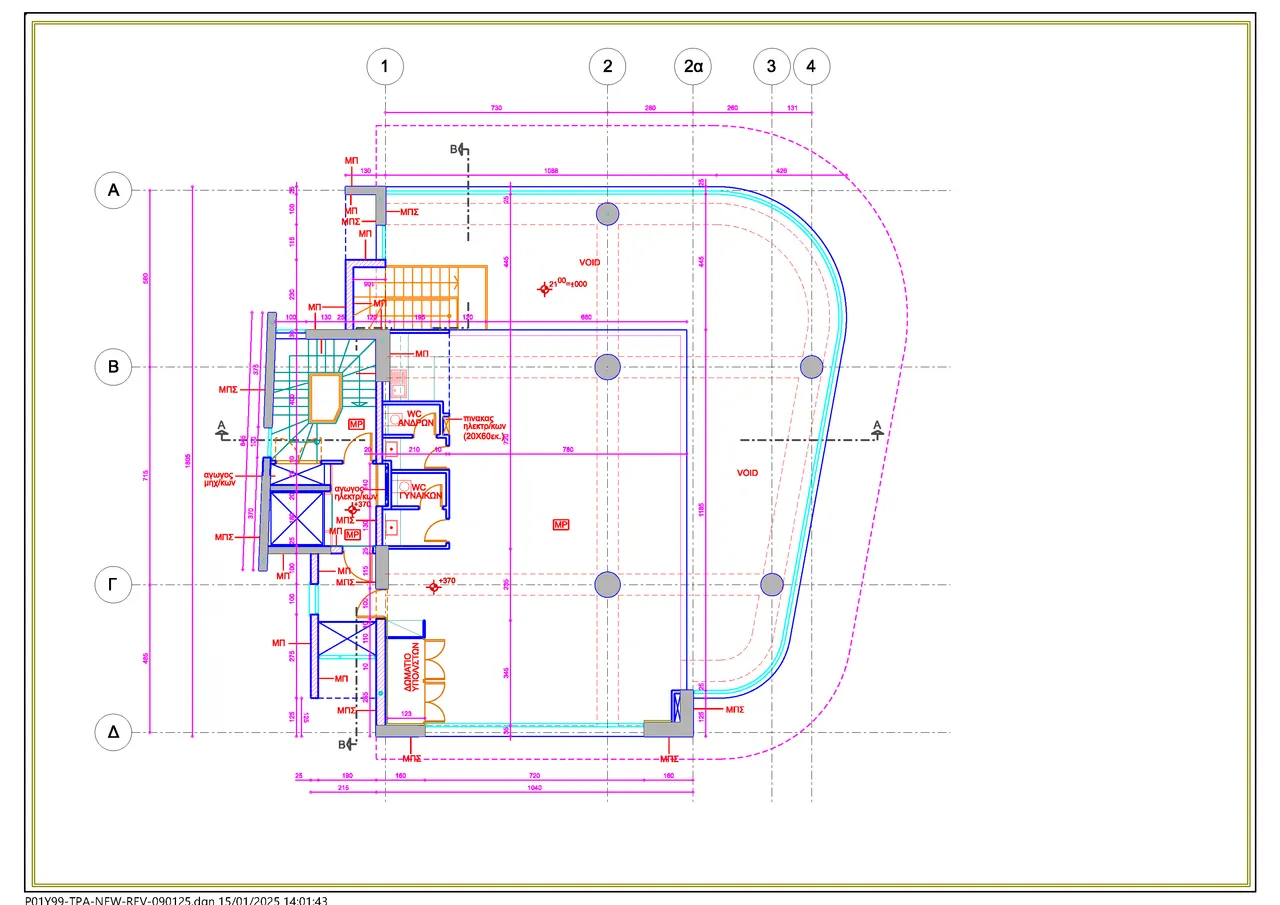Image resolution: width=1280 pixels, height=905 pixels.
Task: Click the 260 dimension at the top
Action: 732,108
